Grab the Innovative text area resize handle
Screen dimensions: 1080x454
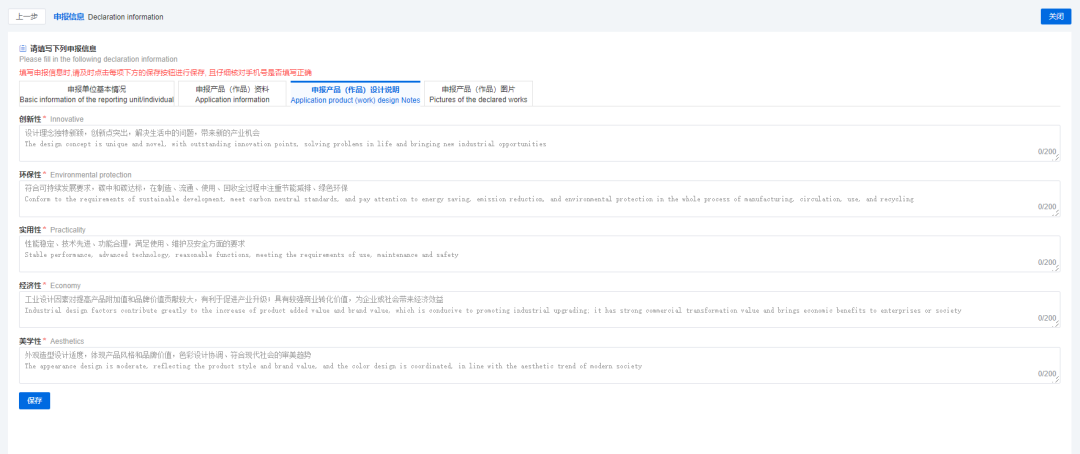tap(1057, 158)
